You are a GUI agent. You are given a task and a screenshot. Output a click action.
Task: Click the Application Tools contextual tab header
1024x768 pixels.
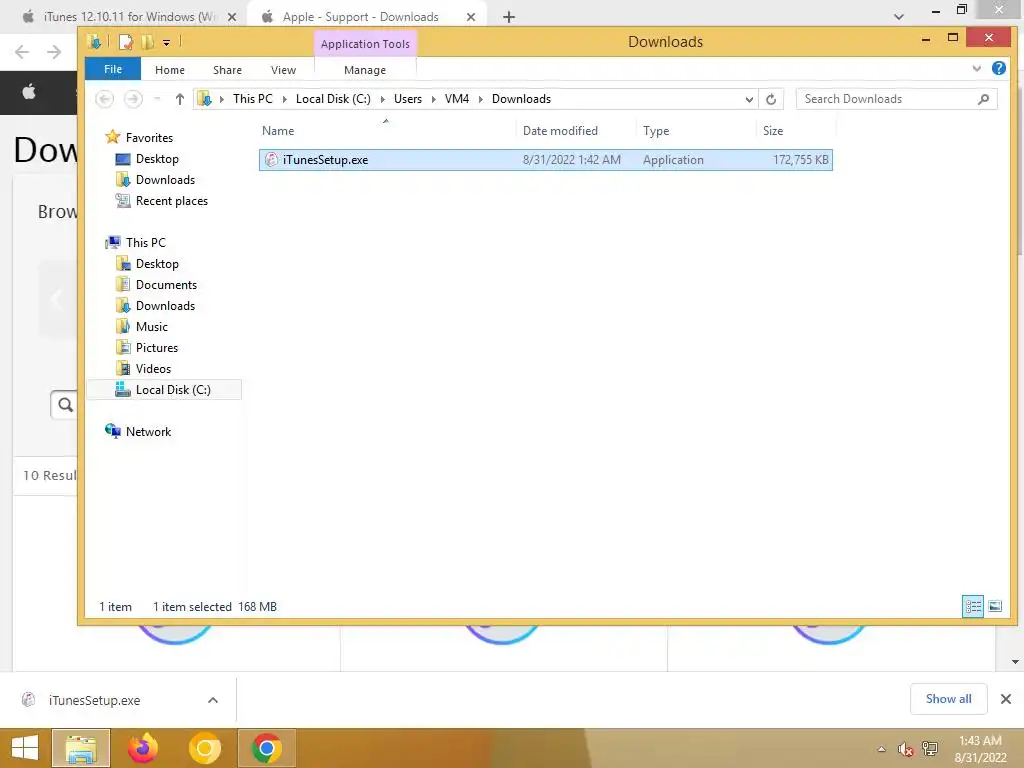click(365, 44)
